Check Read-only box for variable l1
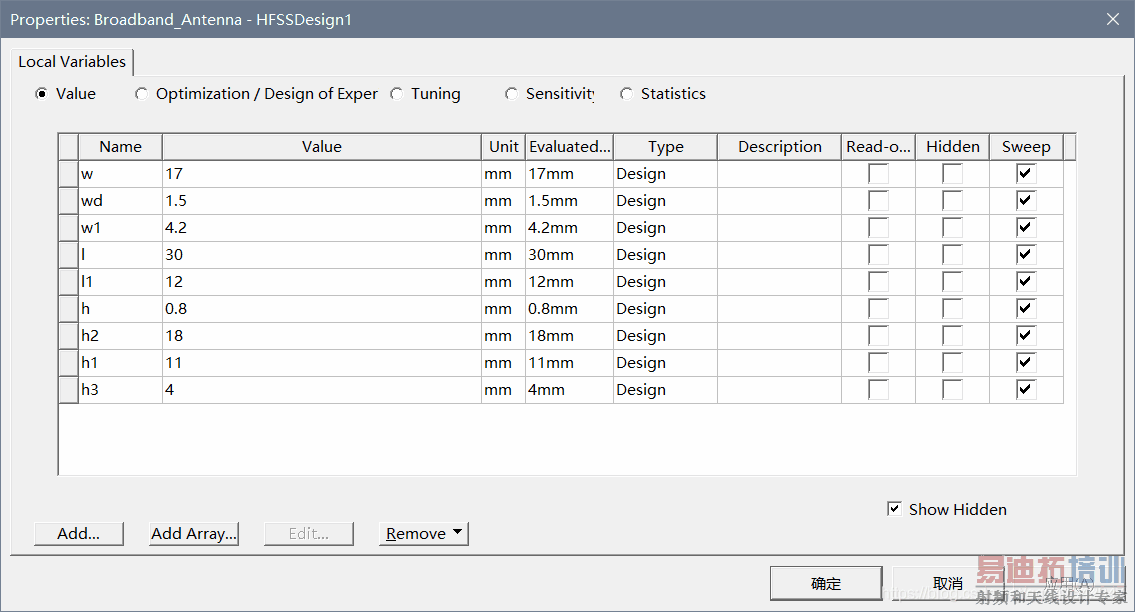The height and width of the screenshot is (612, 1135). [x=878, y=282]
